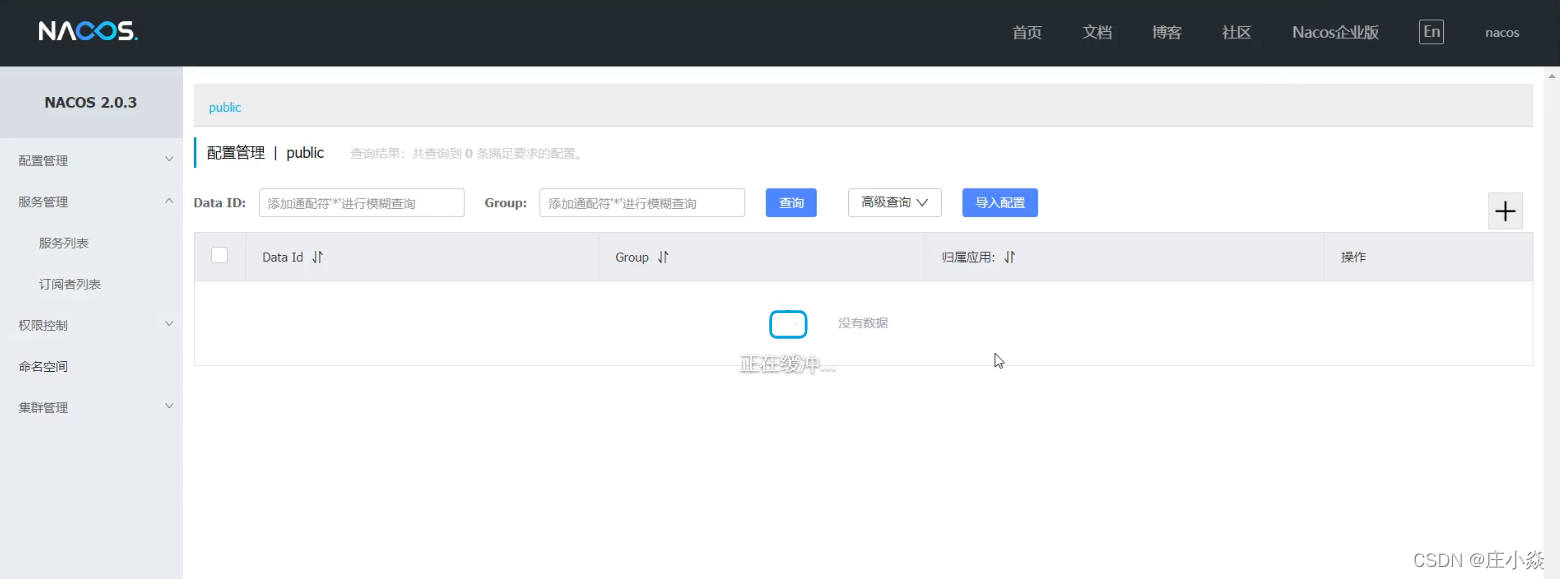Open the nacos user menu

pos(1502,32)
